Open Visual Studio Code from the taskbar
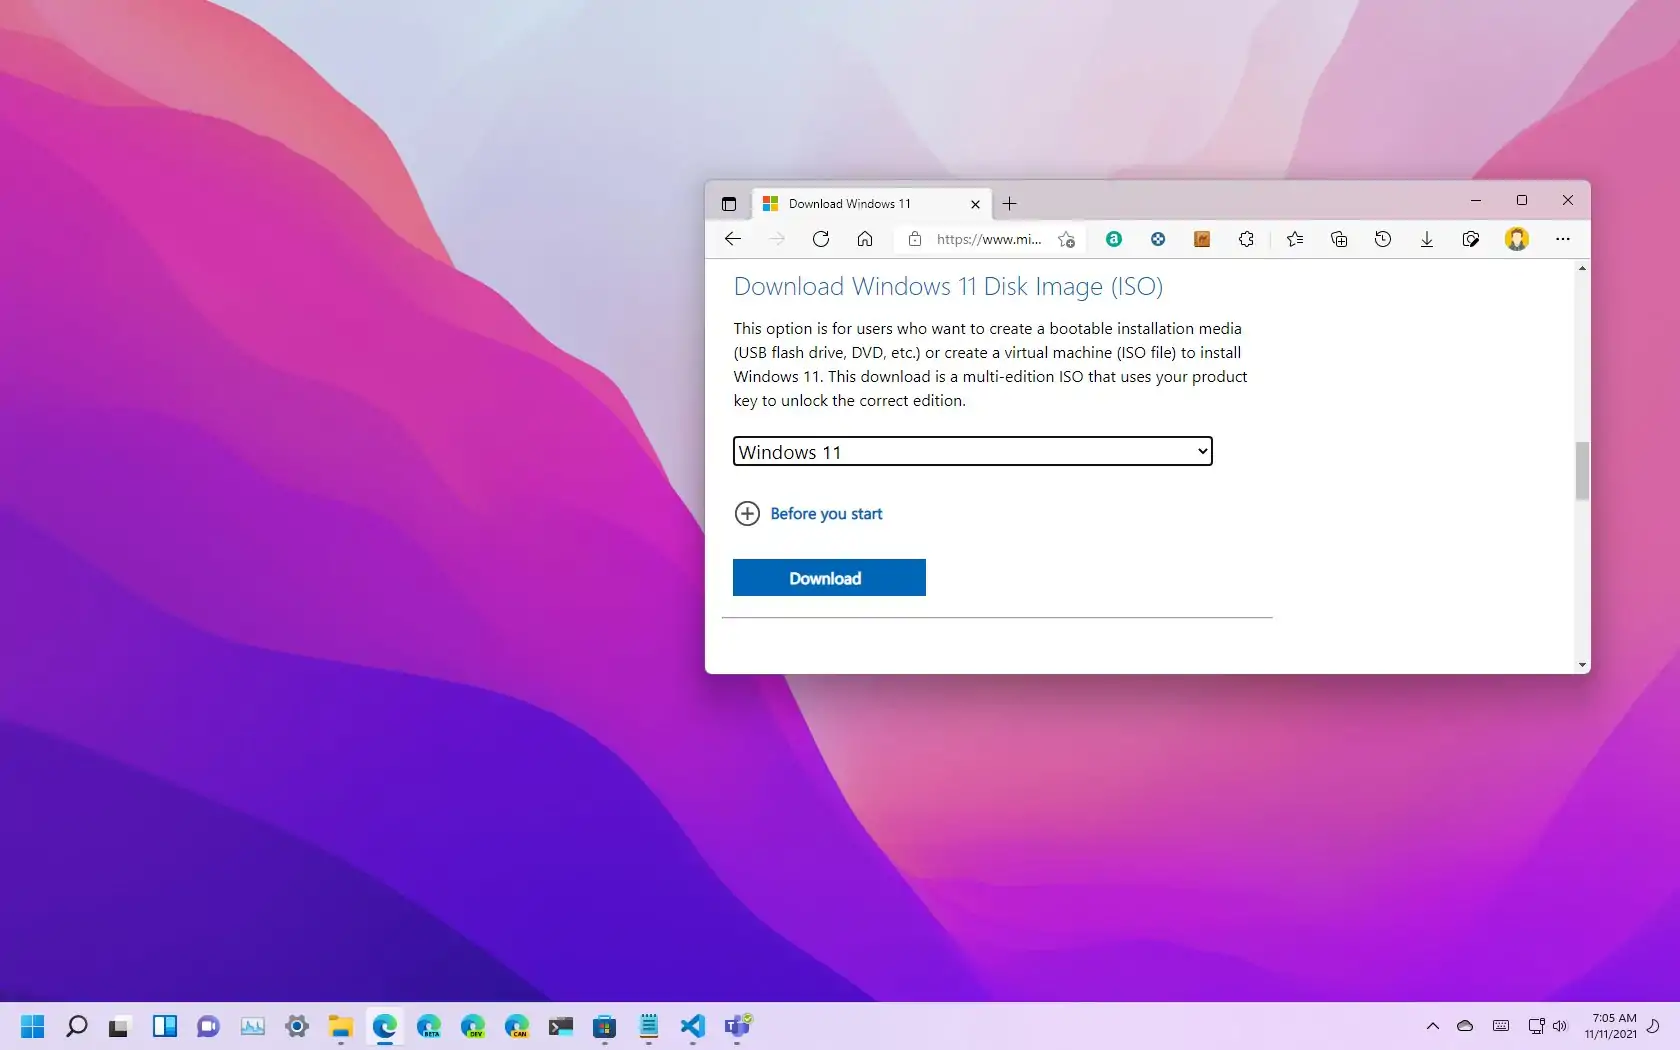Image resolution: width=1680 pixels, height=1050 pixels. click(x=692, y=1026)
